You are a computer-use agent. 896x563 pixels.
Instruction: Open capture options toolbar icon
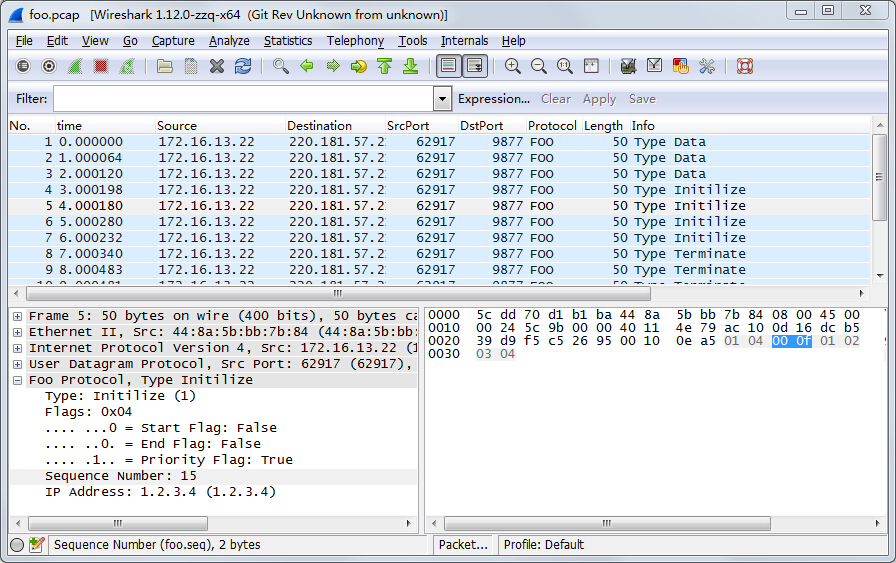(x=49, y=66)
